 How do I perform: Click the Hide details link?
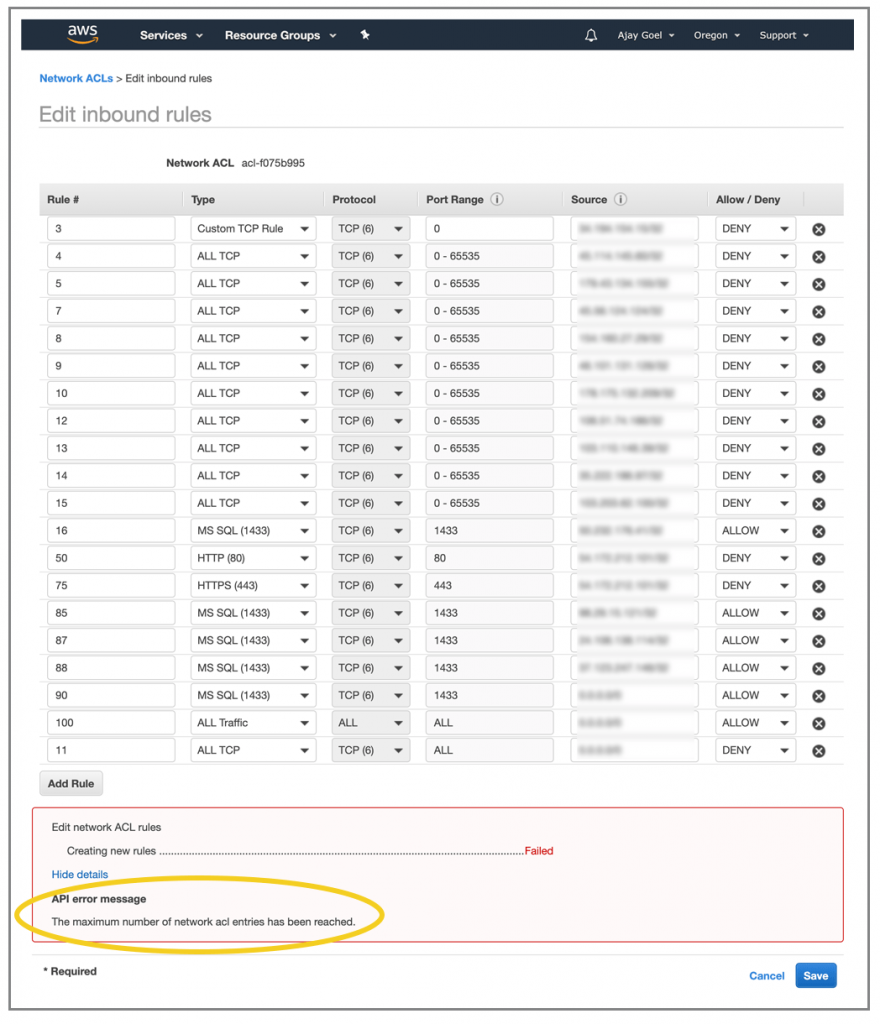(80, 874)
